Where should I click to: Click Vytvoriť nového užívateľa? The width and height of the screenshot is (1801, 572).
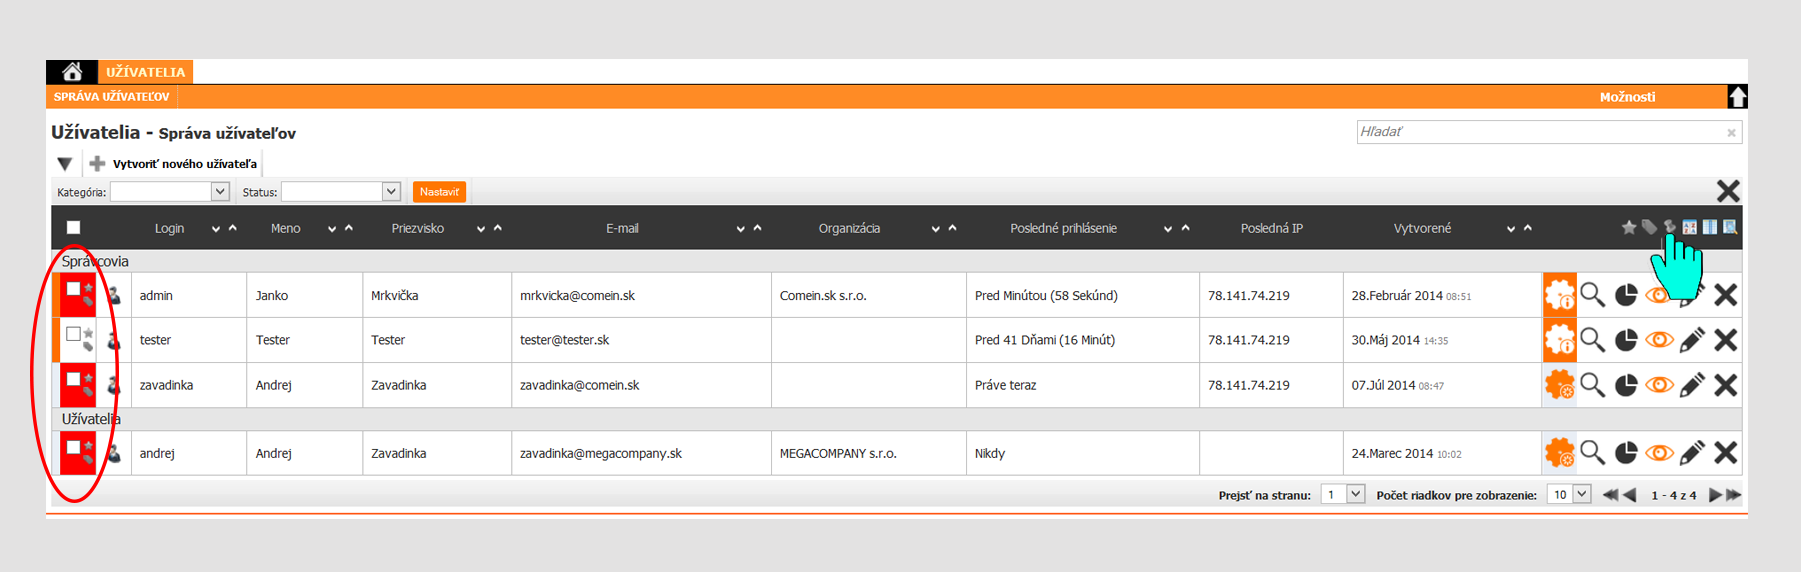tap(184, 164)
